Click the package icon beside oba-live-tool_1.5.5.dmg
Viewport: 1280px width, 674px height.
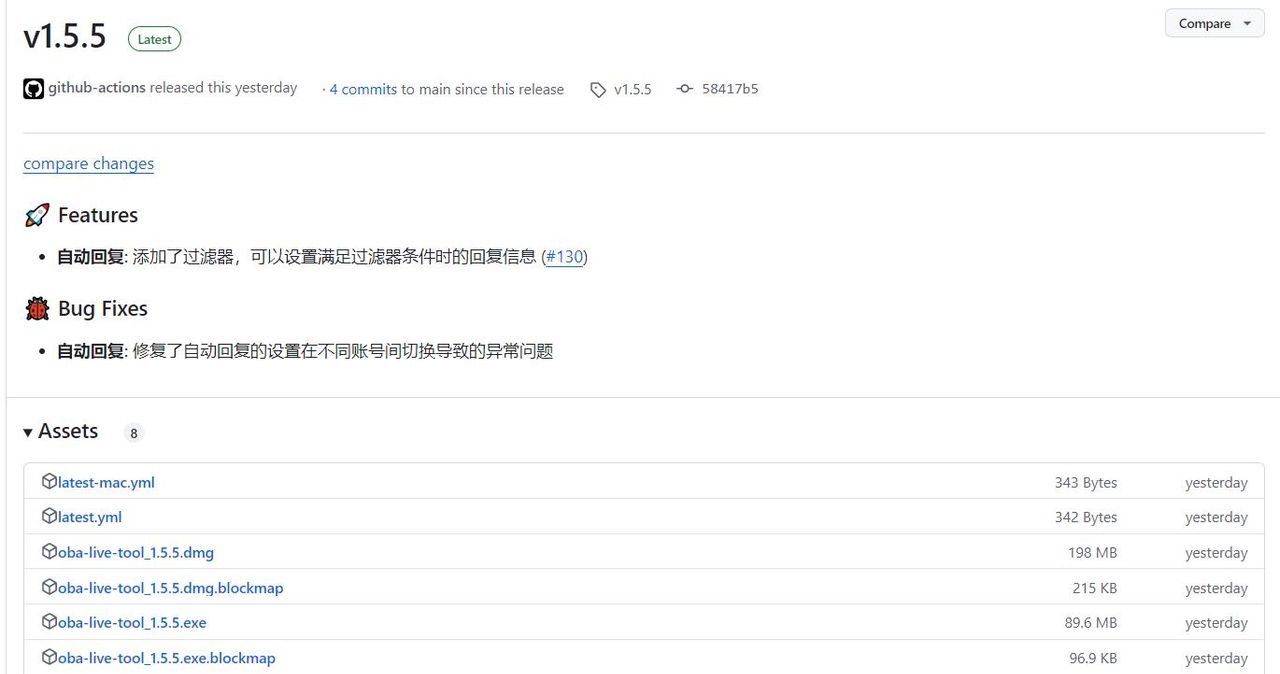[x=49, y=551]
